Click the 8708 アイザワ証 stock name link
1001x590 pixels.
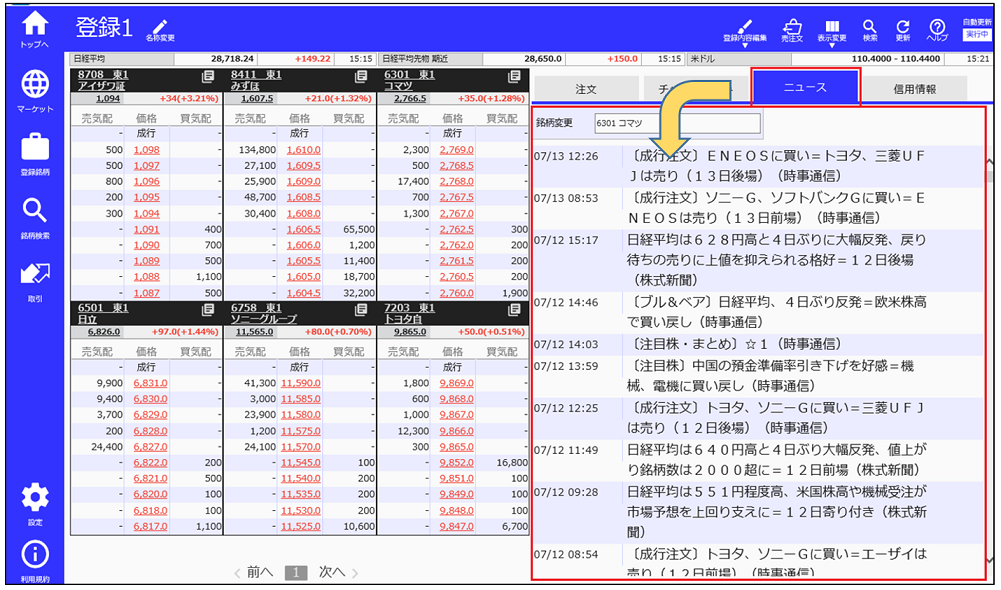coord(100,86)
